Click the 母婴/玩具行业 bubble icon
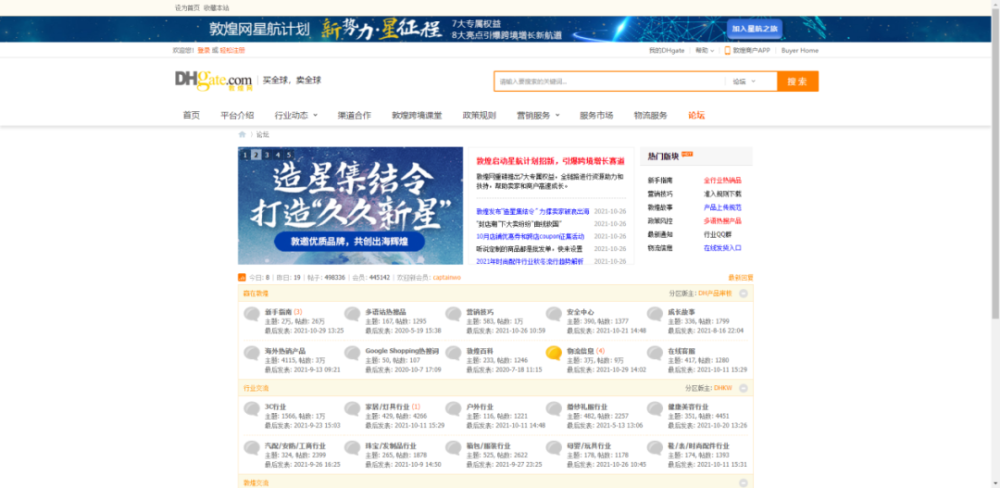 pos(554,448)
